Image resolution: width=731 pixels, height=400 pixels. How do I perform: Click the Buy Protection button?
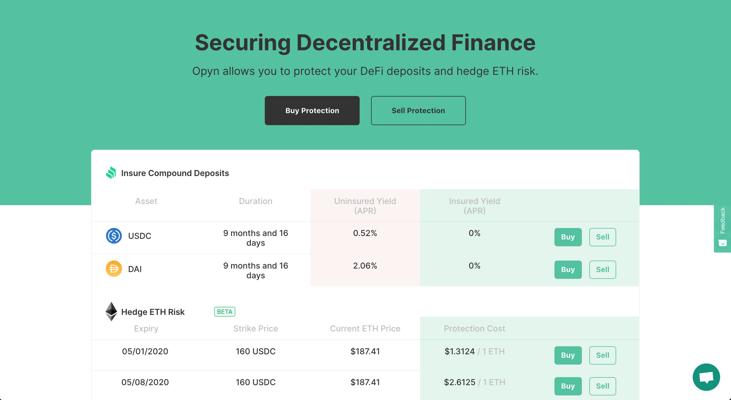pos(312,110)
